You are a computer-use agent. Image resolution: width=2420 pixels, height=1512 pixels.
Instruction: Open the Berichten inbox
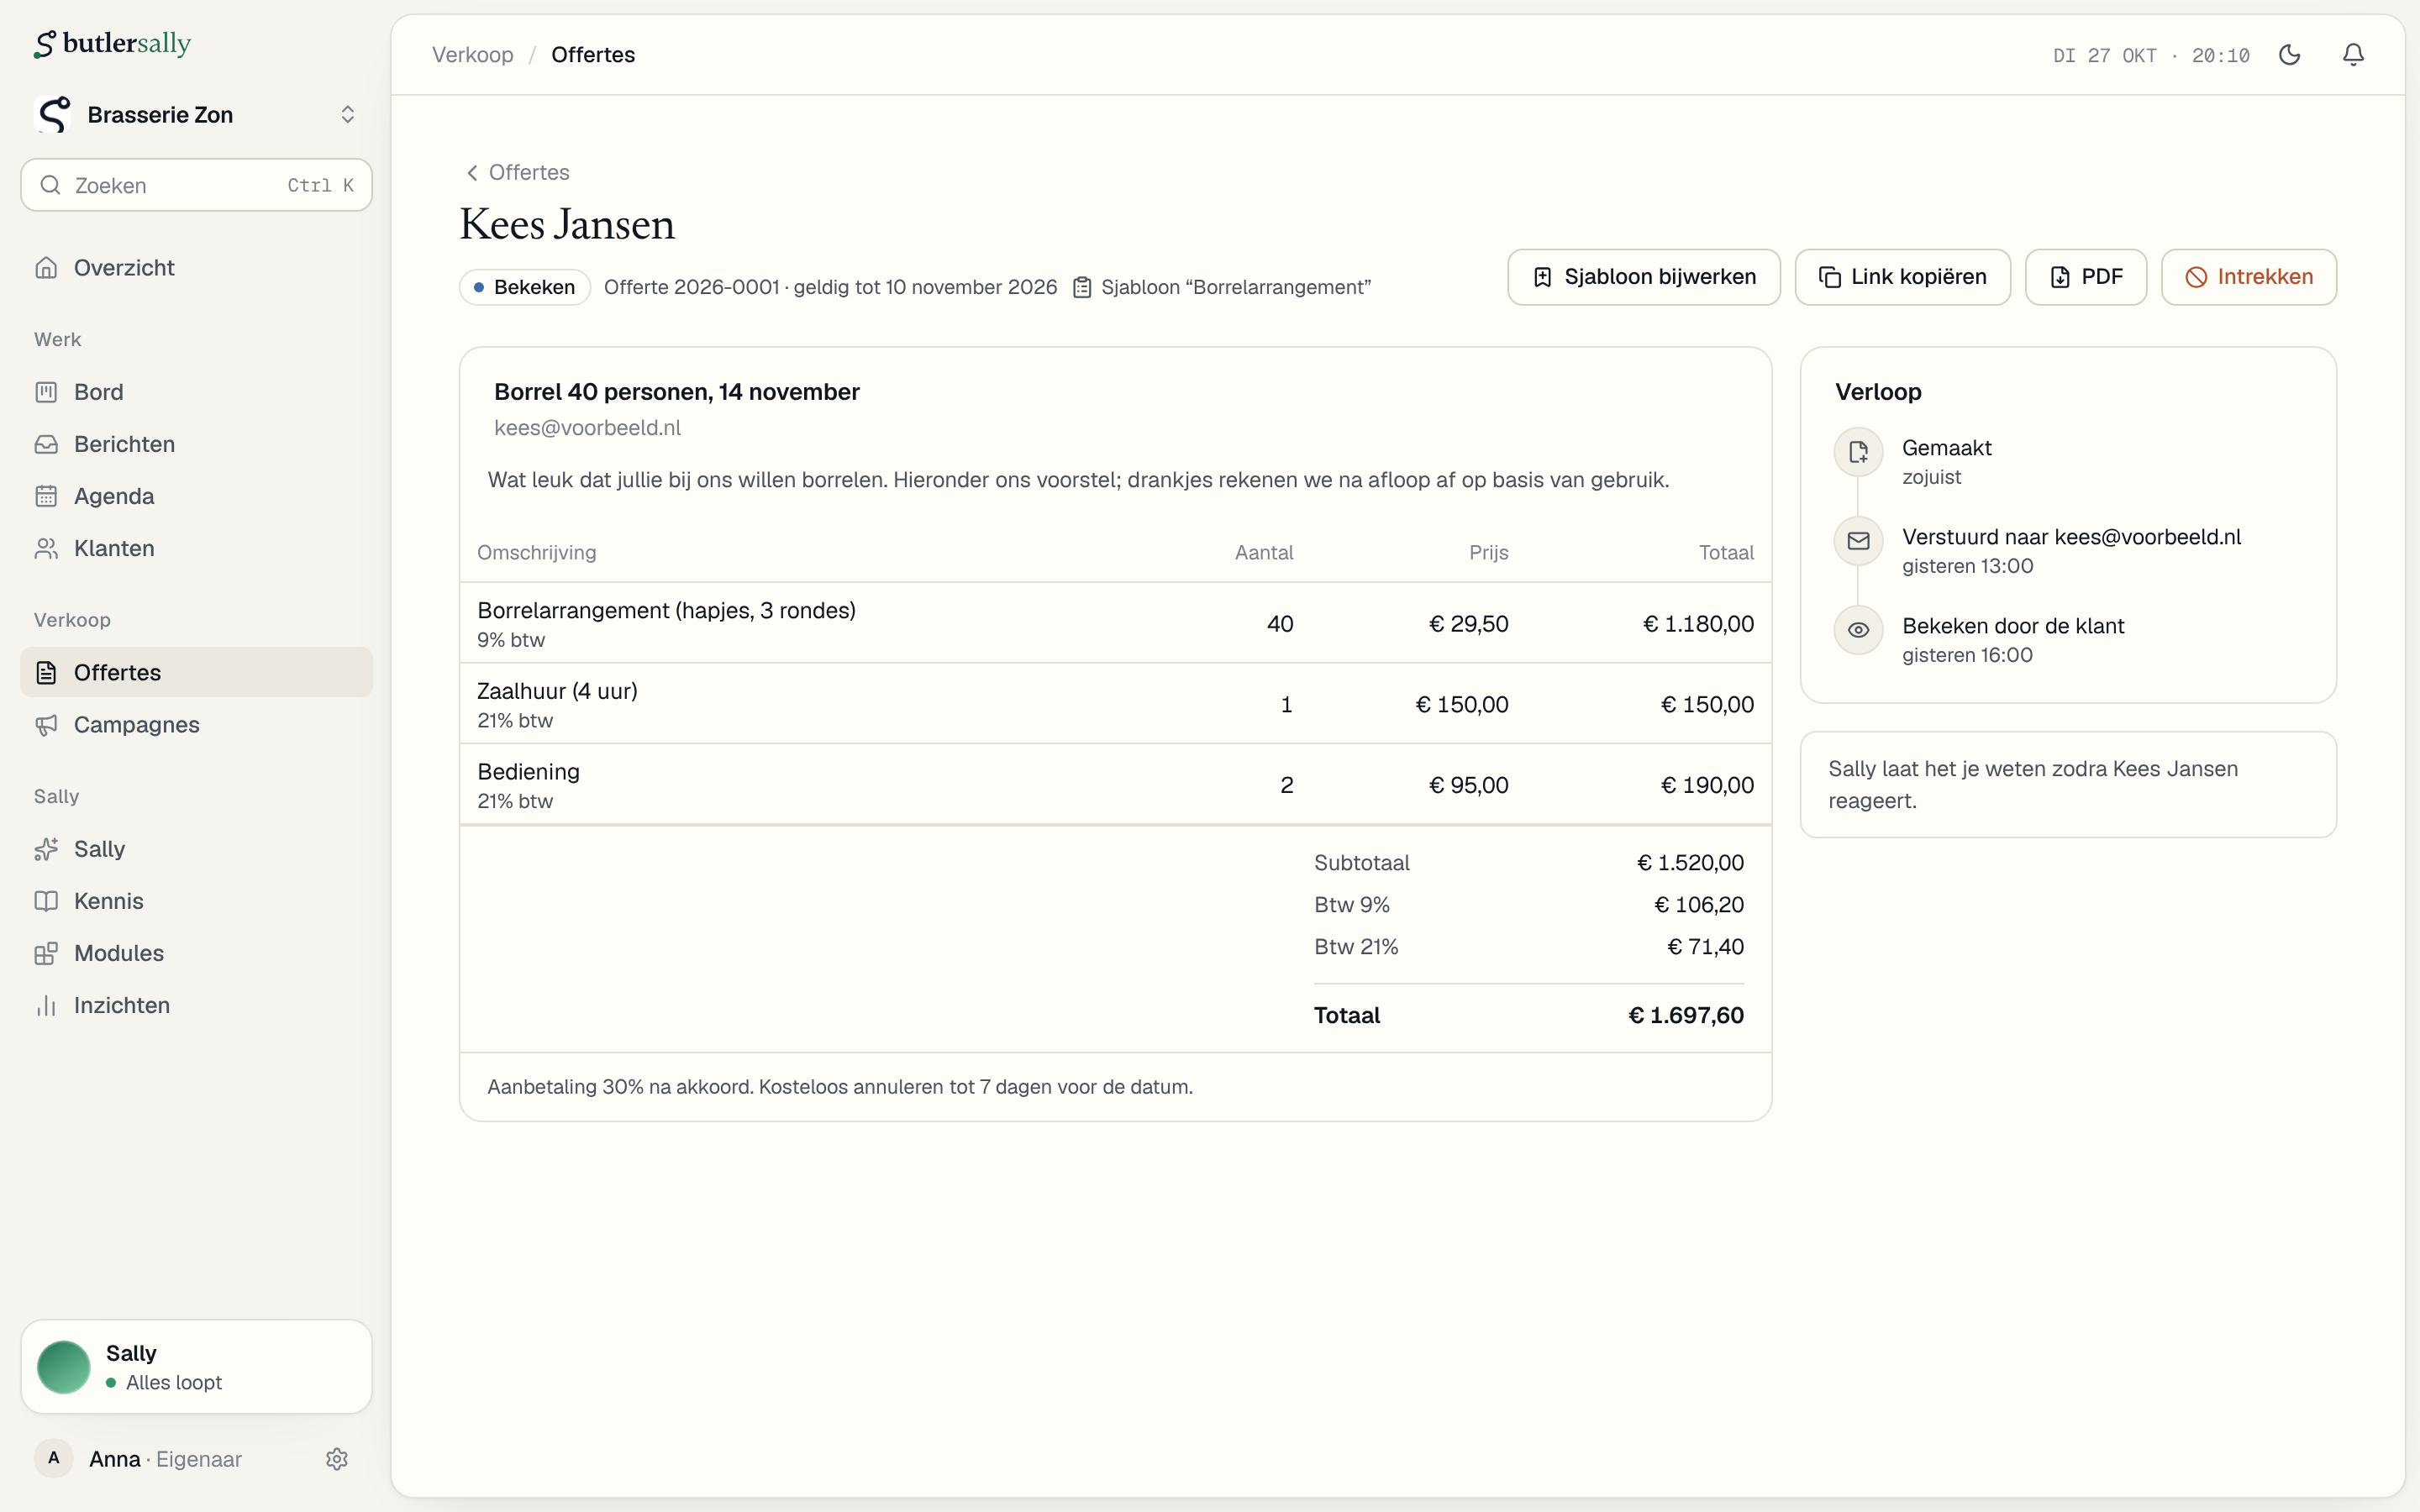pyautogui.click(x=196, y=444)
